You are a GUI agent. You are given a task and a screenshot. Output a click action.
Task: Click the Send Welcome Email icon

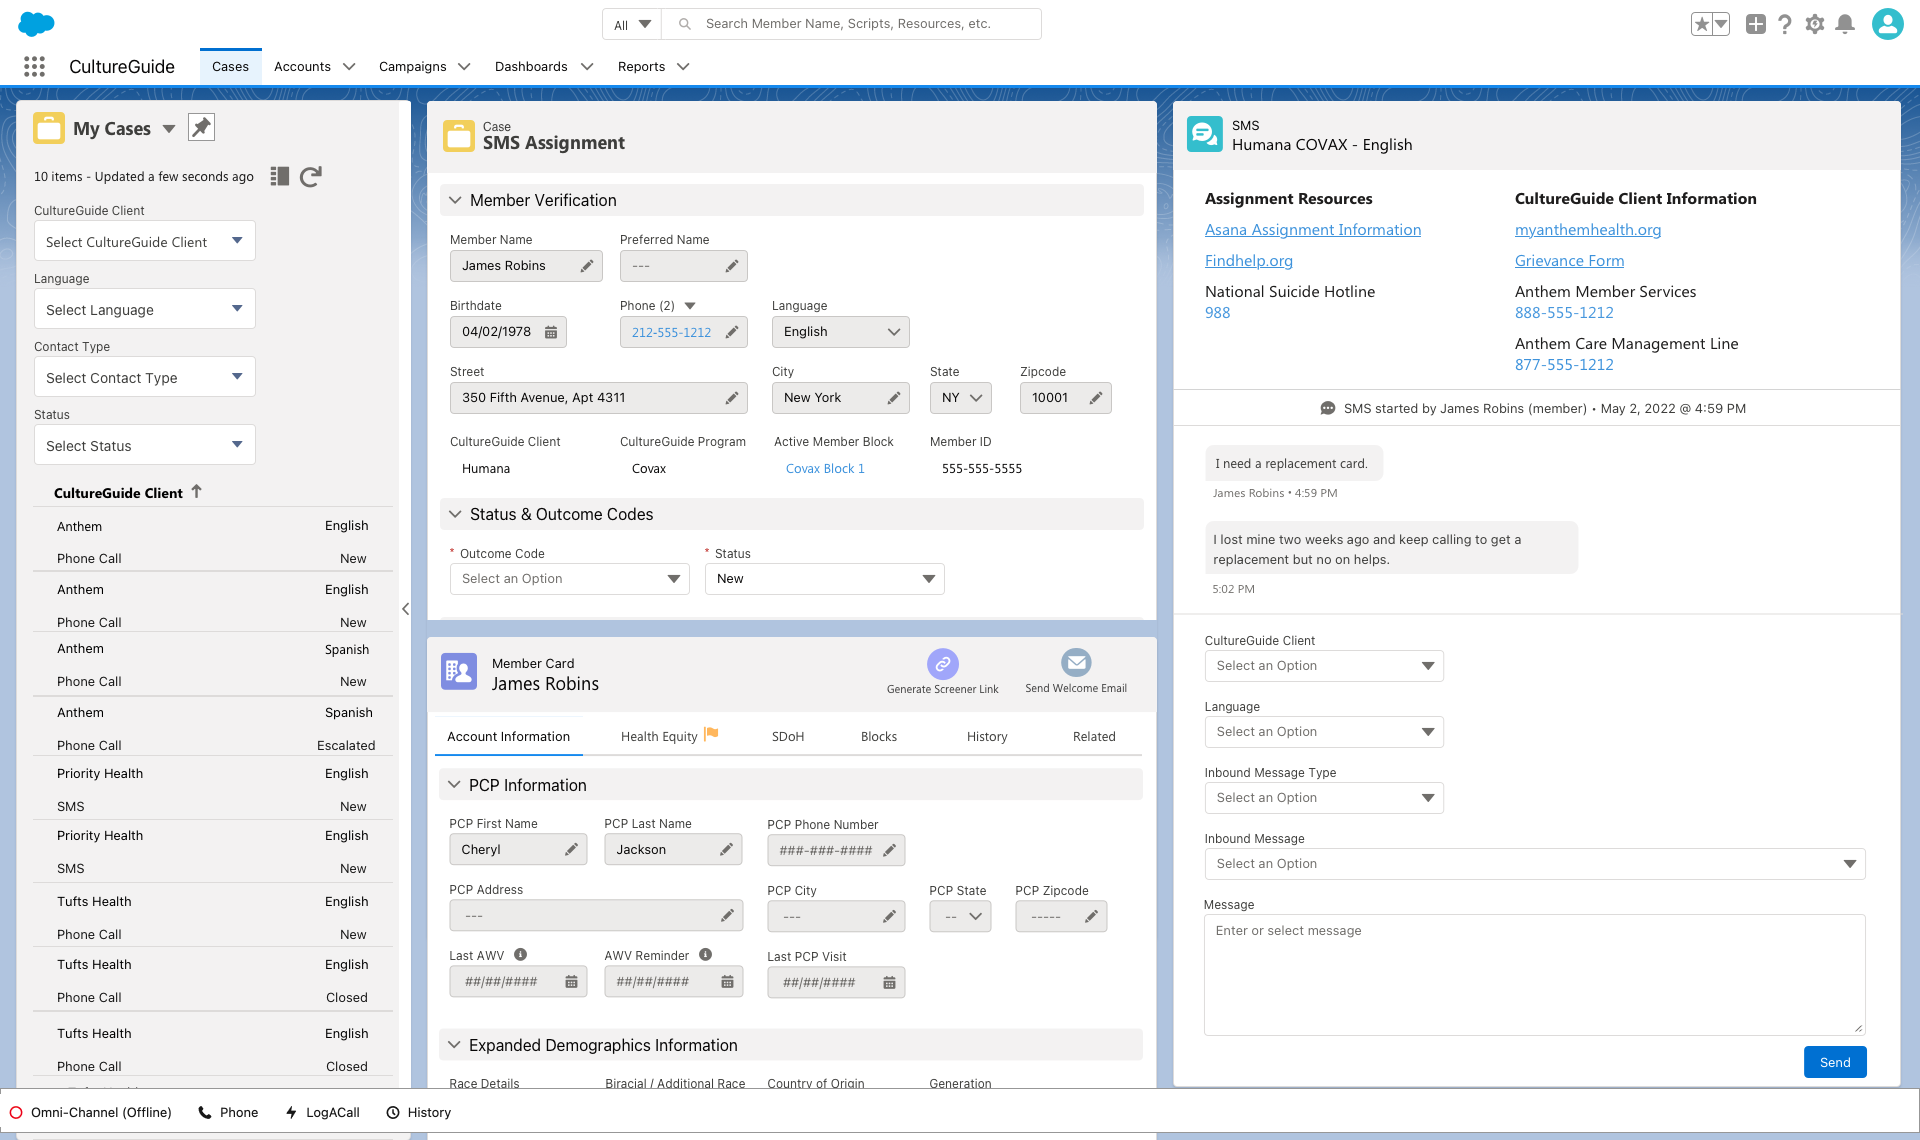(x=1076, y=663)
